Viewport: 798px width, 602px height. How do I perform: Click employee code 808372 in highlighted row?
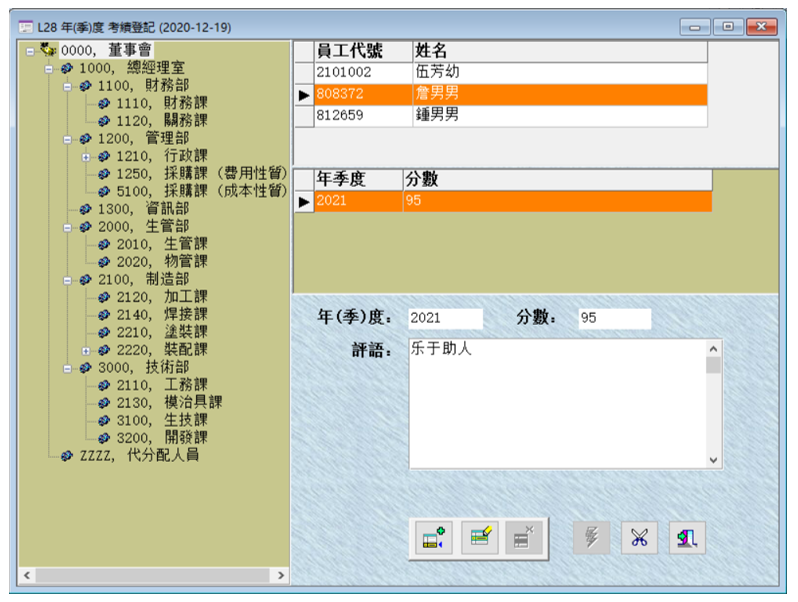(x=363, y=94)
